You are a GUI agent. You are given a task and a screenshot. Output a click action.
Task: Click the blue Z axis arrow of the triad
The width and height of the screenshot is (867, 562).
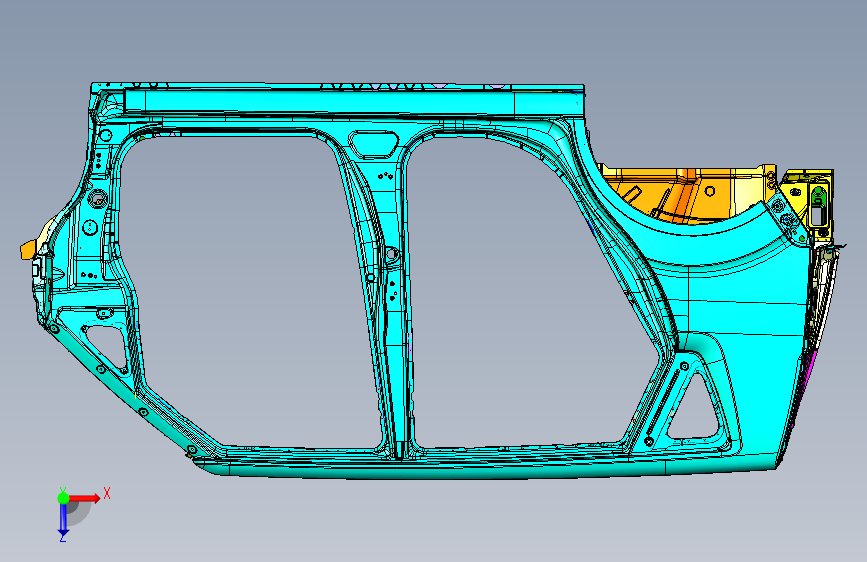[x=63, y=519]
